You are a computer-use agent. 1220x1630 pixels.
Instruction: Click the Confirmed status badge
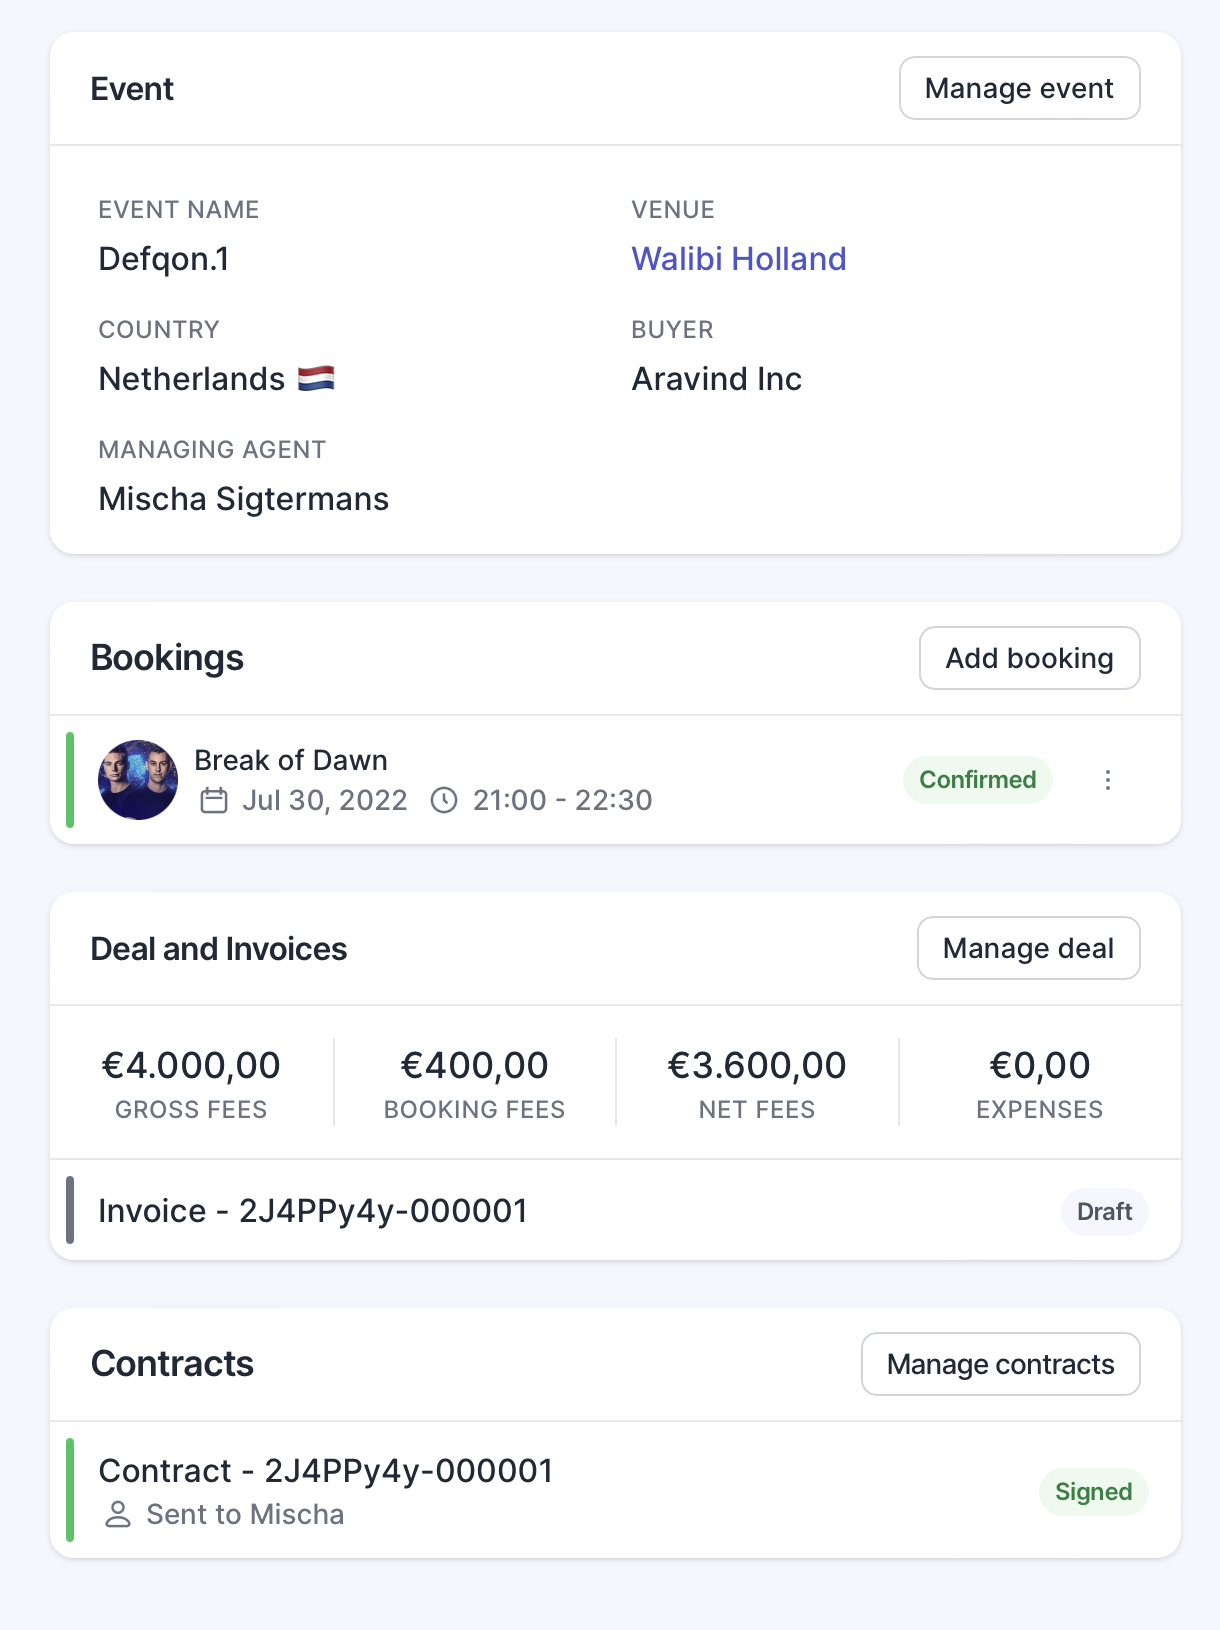coord(977,779)
